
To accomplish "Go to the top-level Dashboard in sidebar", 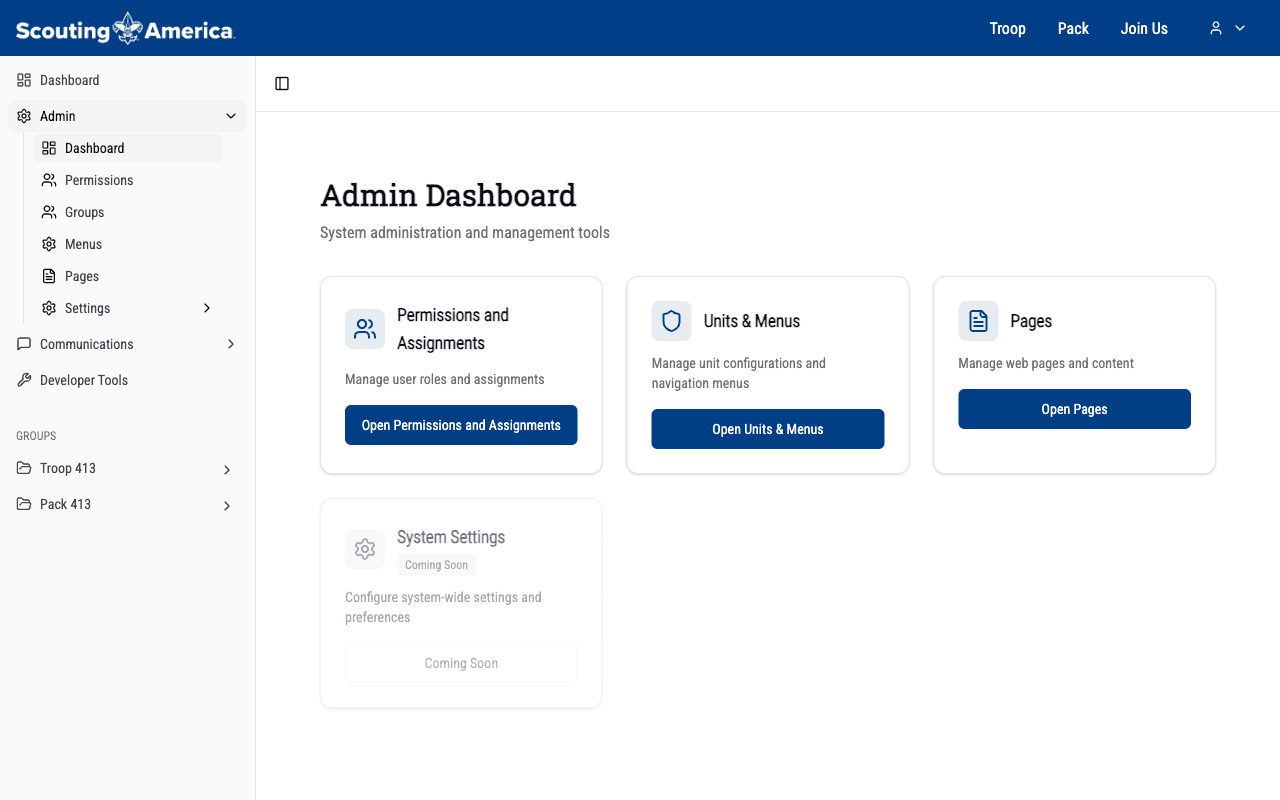I will pyautogui.click(x=127, y=80).
